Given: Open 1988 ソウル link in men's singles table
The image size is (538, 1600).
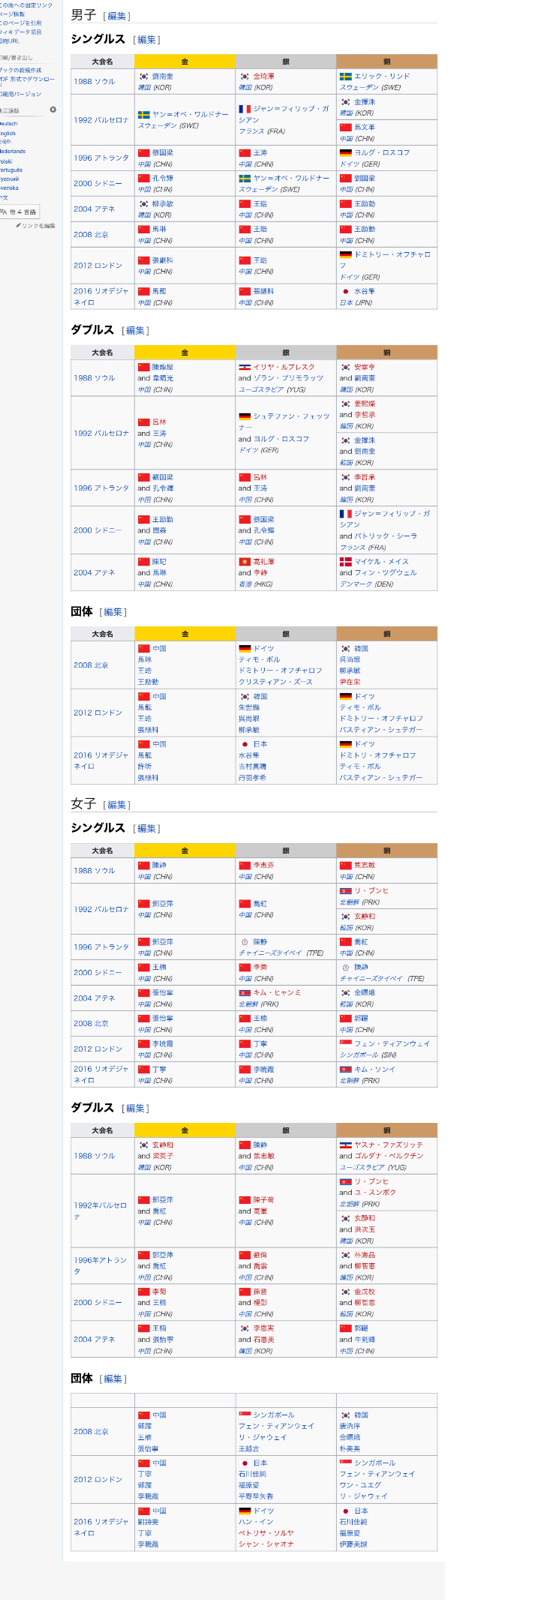Looking at the screenshot, I should tap(94, 82).
